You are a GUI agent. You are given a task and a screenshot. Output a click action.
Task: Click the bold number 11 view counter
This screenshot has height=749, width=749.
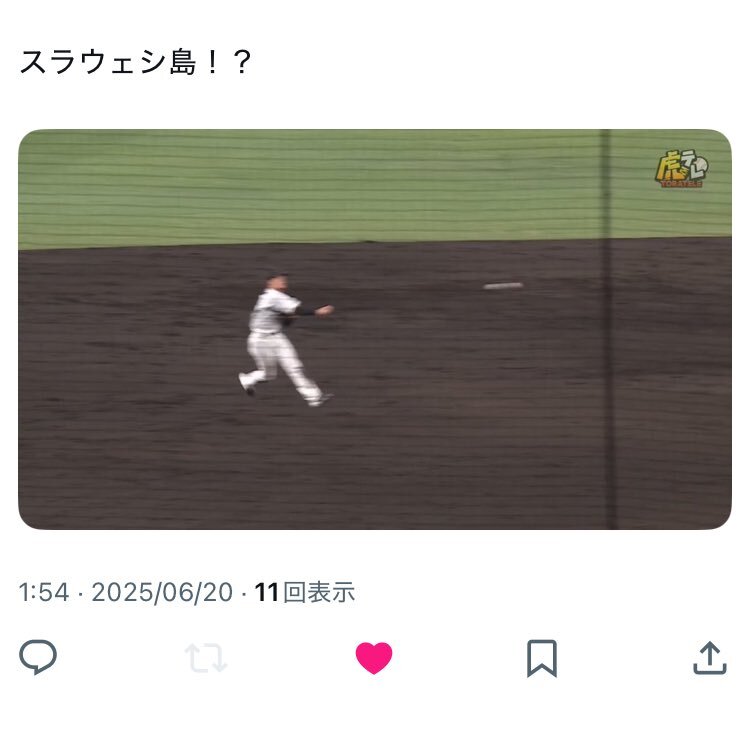click(x=267, y=592)
